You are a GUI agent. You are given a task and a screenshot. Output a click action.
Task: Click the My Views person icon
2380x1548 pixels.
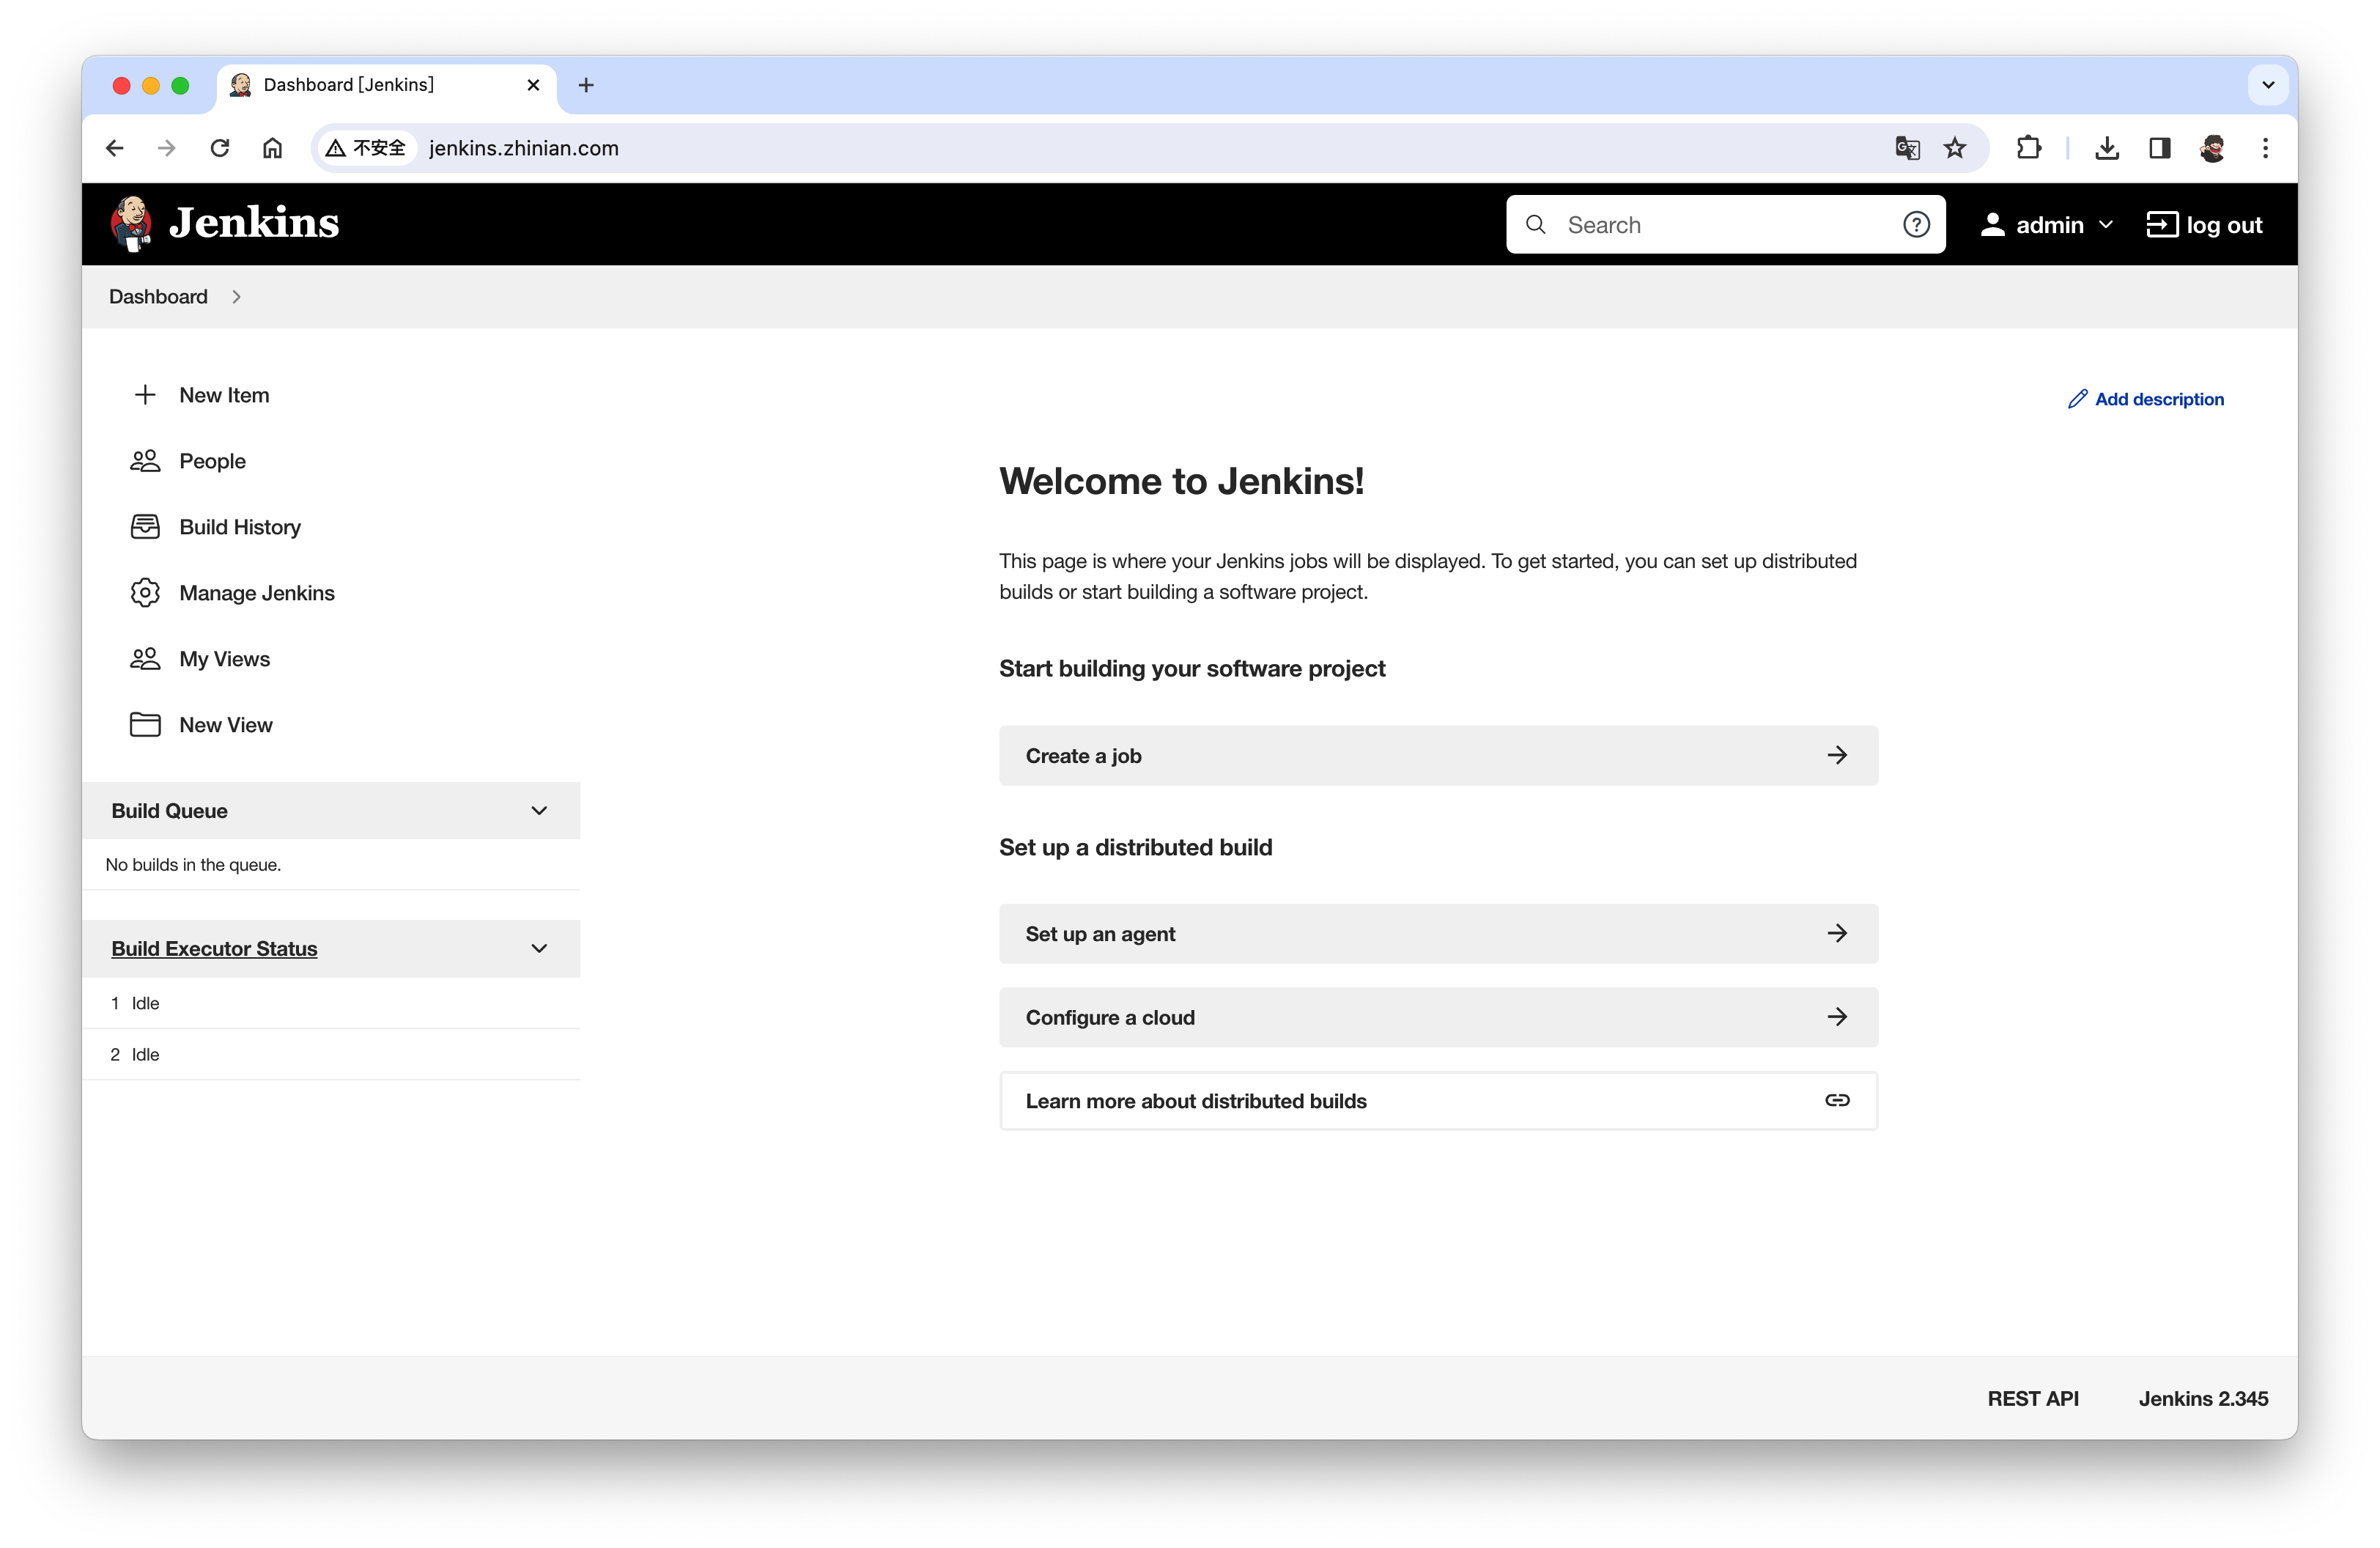click(x=146, y=657)
